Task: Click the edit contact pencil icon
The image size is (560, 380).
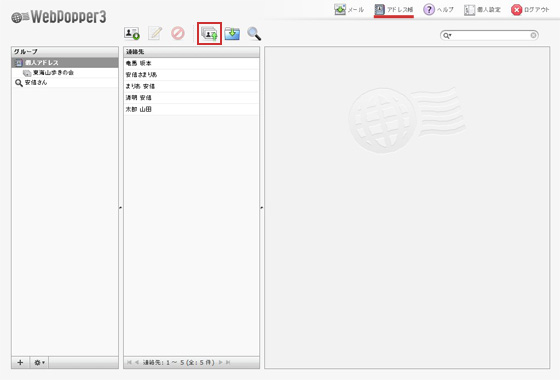Action: (x=155, y=33)
